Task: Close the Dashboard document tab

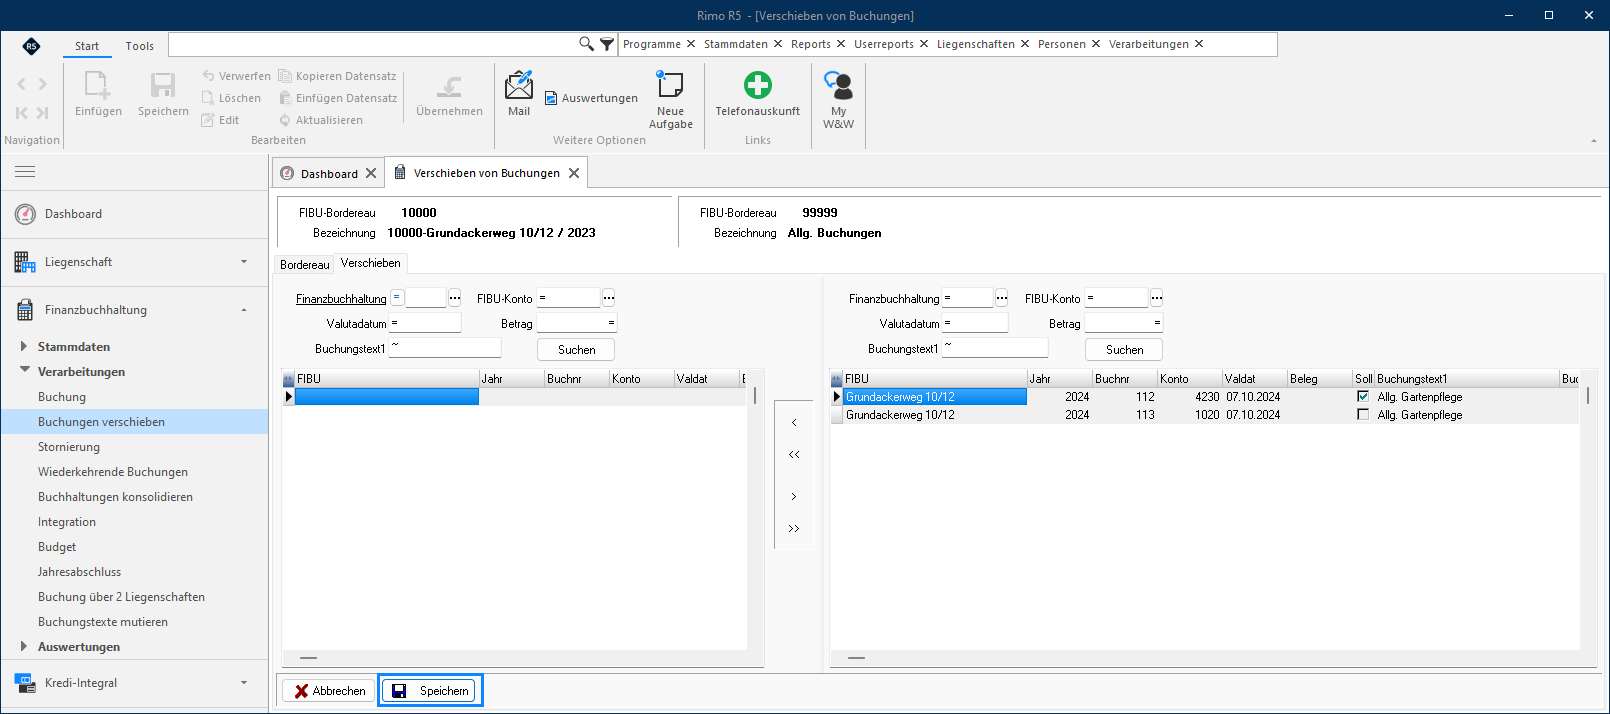Action: click(x=371, y=173)
